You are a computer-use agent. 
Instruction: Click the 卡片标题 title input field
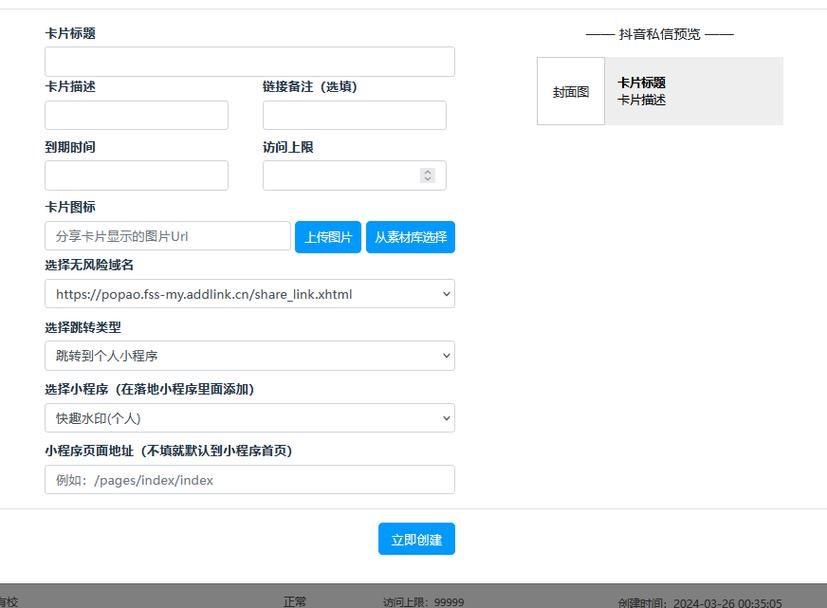coord(249,61)
